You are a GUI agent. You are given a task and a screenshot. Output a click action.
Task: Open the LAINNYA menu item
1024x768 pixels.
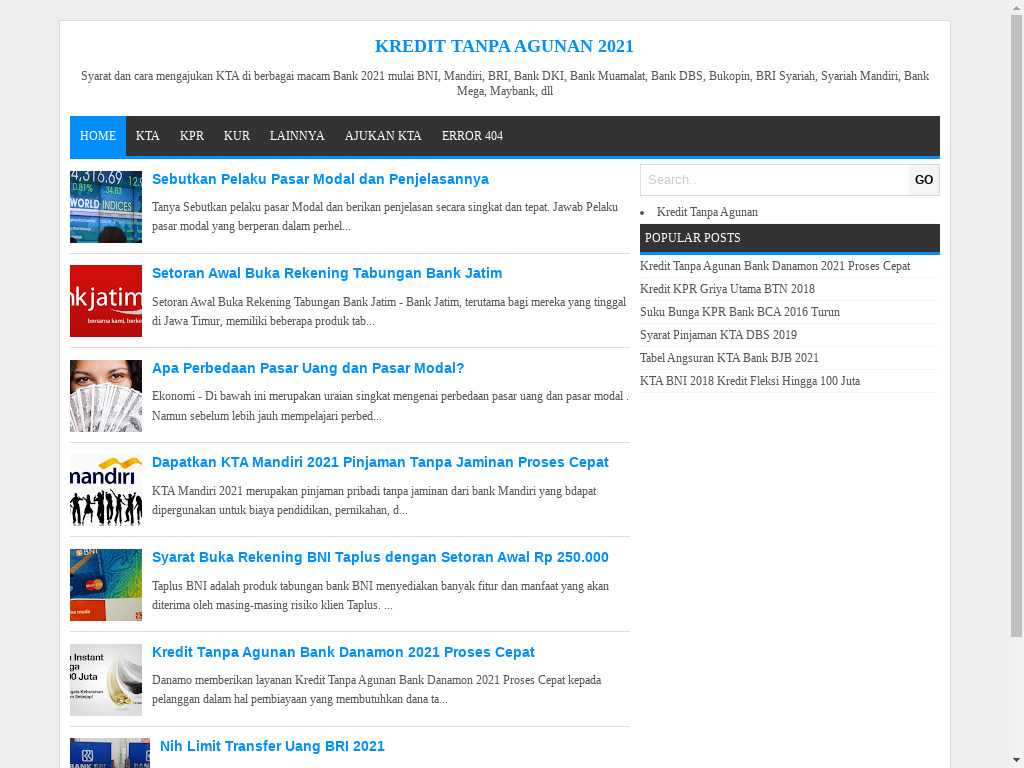297,136
